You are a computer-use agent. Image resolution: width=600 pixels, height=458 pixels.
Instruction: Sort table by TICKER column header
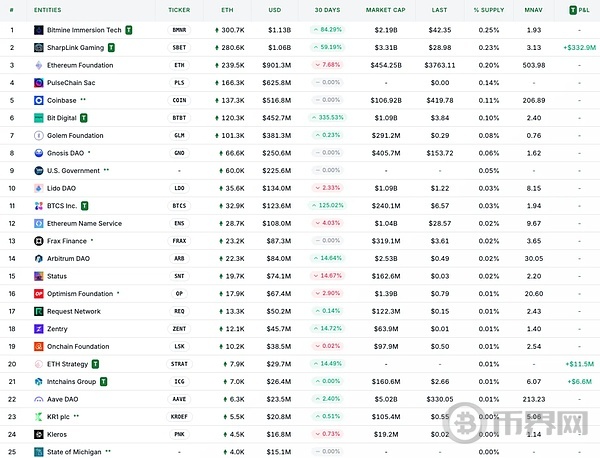coord(179,10)
